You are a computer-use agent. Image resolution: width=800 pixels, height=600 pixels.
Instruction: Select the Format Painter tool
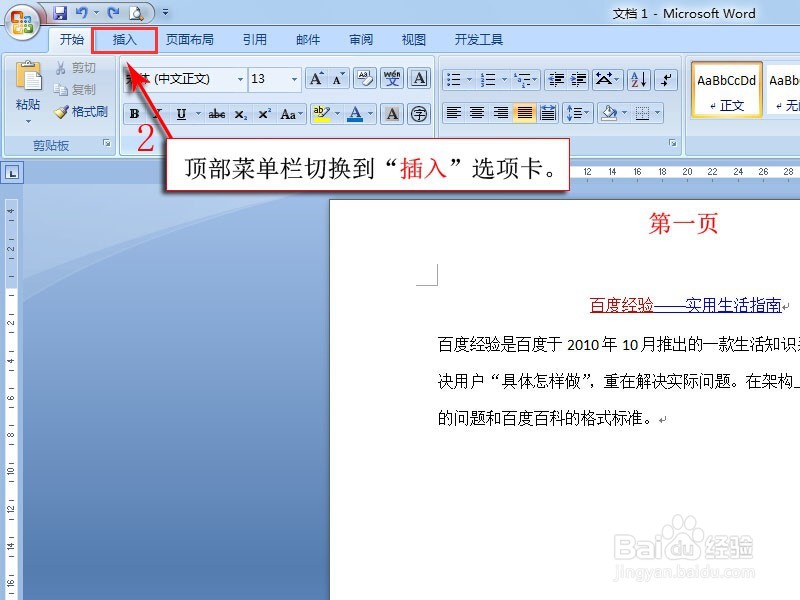82,112
